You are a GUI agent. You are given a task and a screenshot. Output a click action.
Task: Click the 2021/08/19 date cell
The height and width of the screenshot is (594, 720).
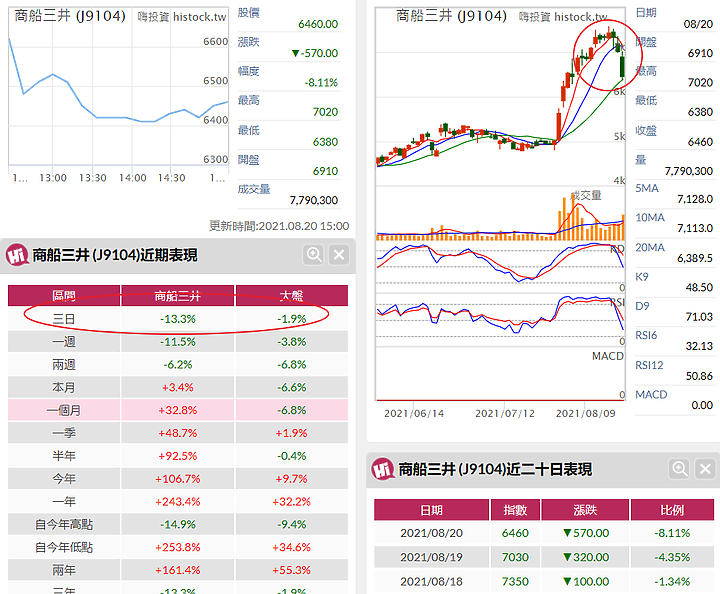[x=431, y=557]
